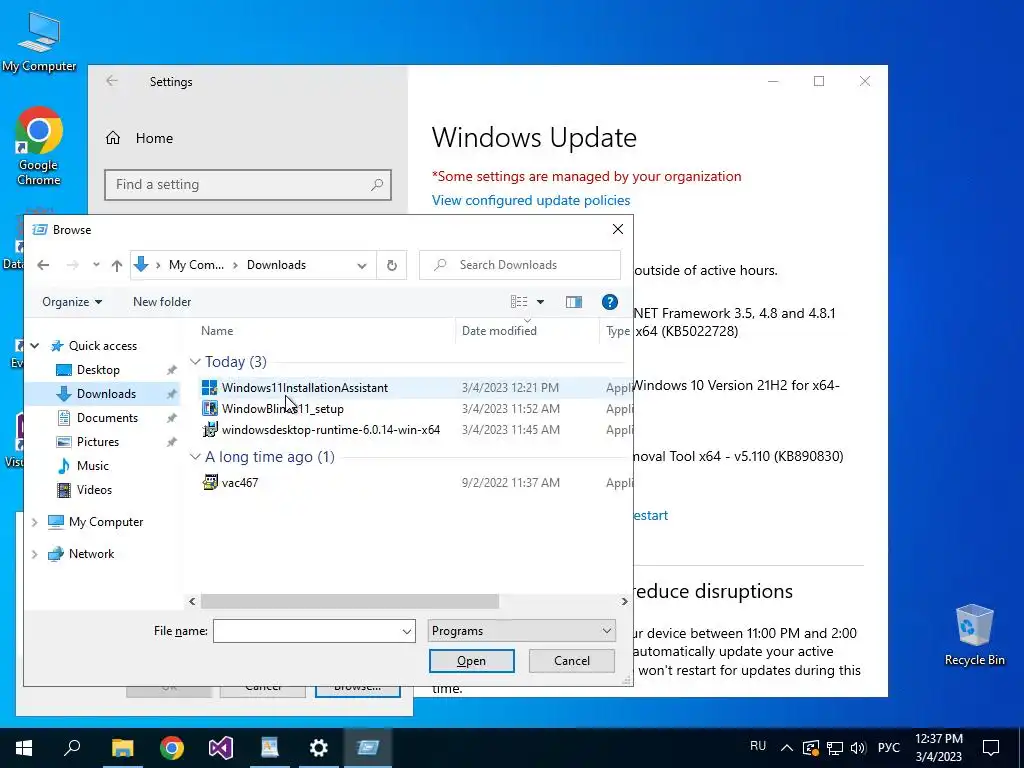
Task: Close the Browse dialog
Action: point(618,229)
